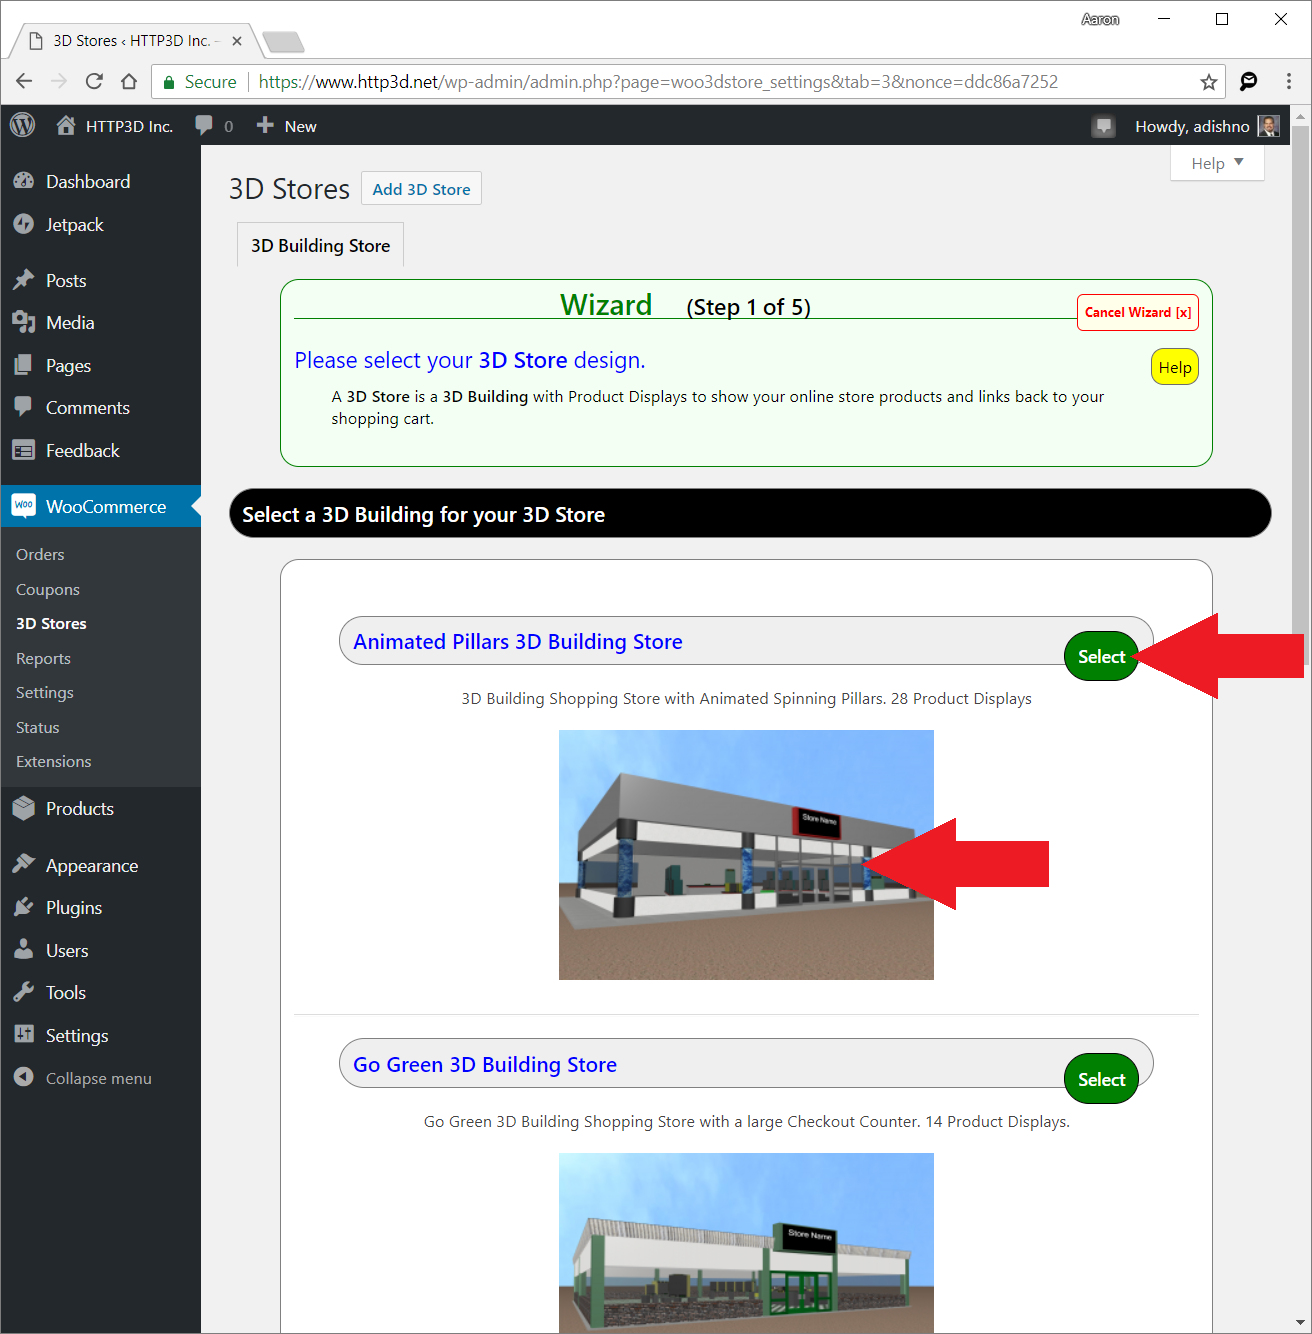Viewport: 1312px width, 1334px height.
Task: Open Reports under WooCommerce
Action: coord(43,658)
